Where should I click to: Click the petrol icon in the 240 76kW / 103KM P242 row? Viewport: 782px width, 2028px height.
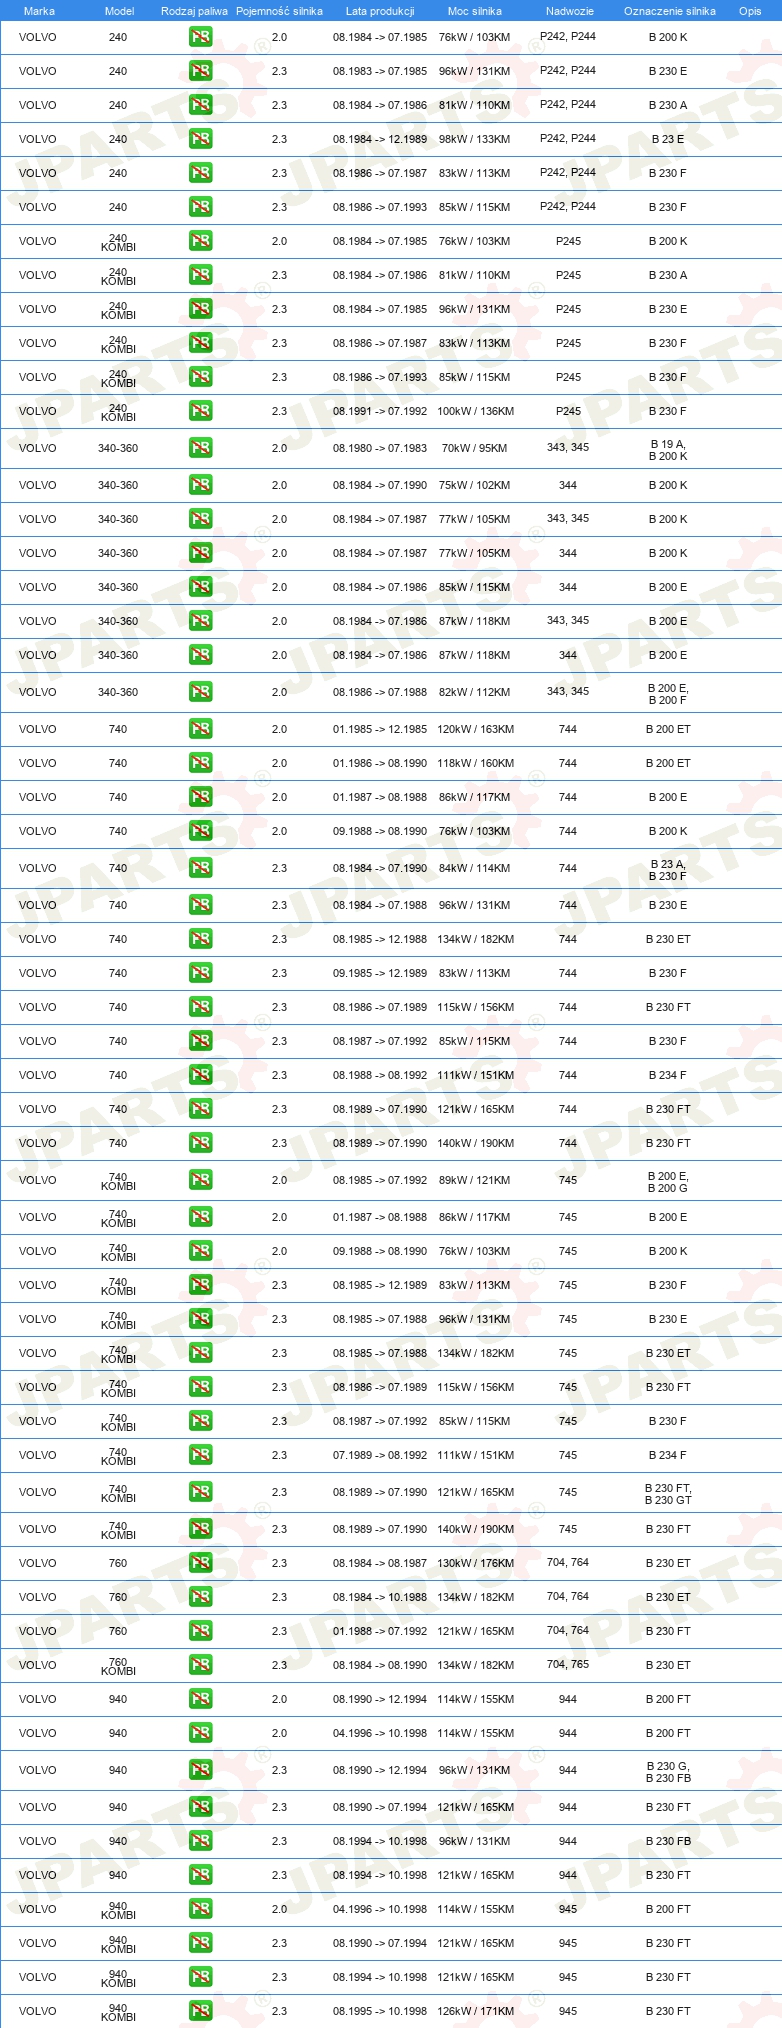(x=200, y=37)
